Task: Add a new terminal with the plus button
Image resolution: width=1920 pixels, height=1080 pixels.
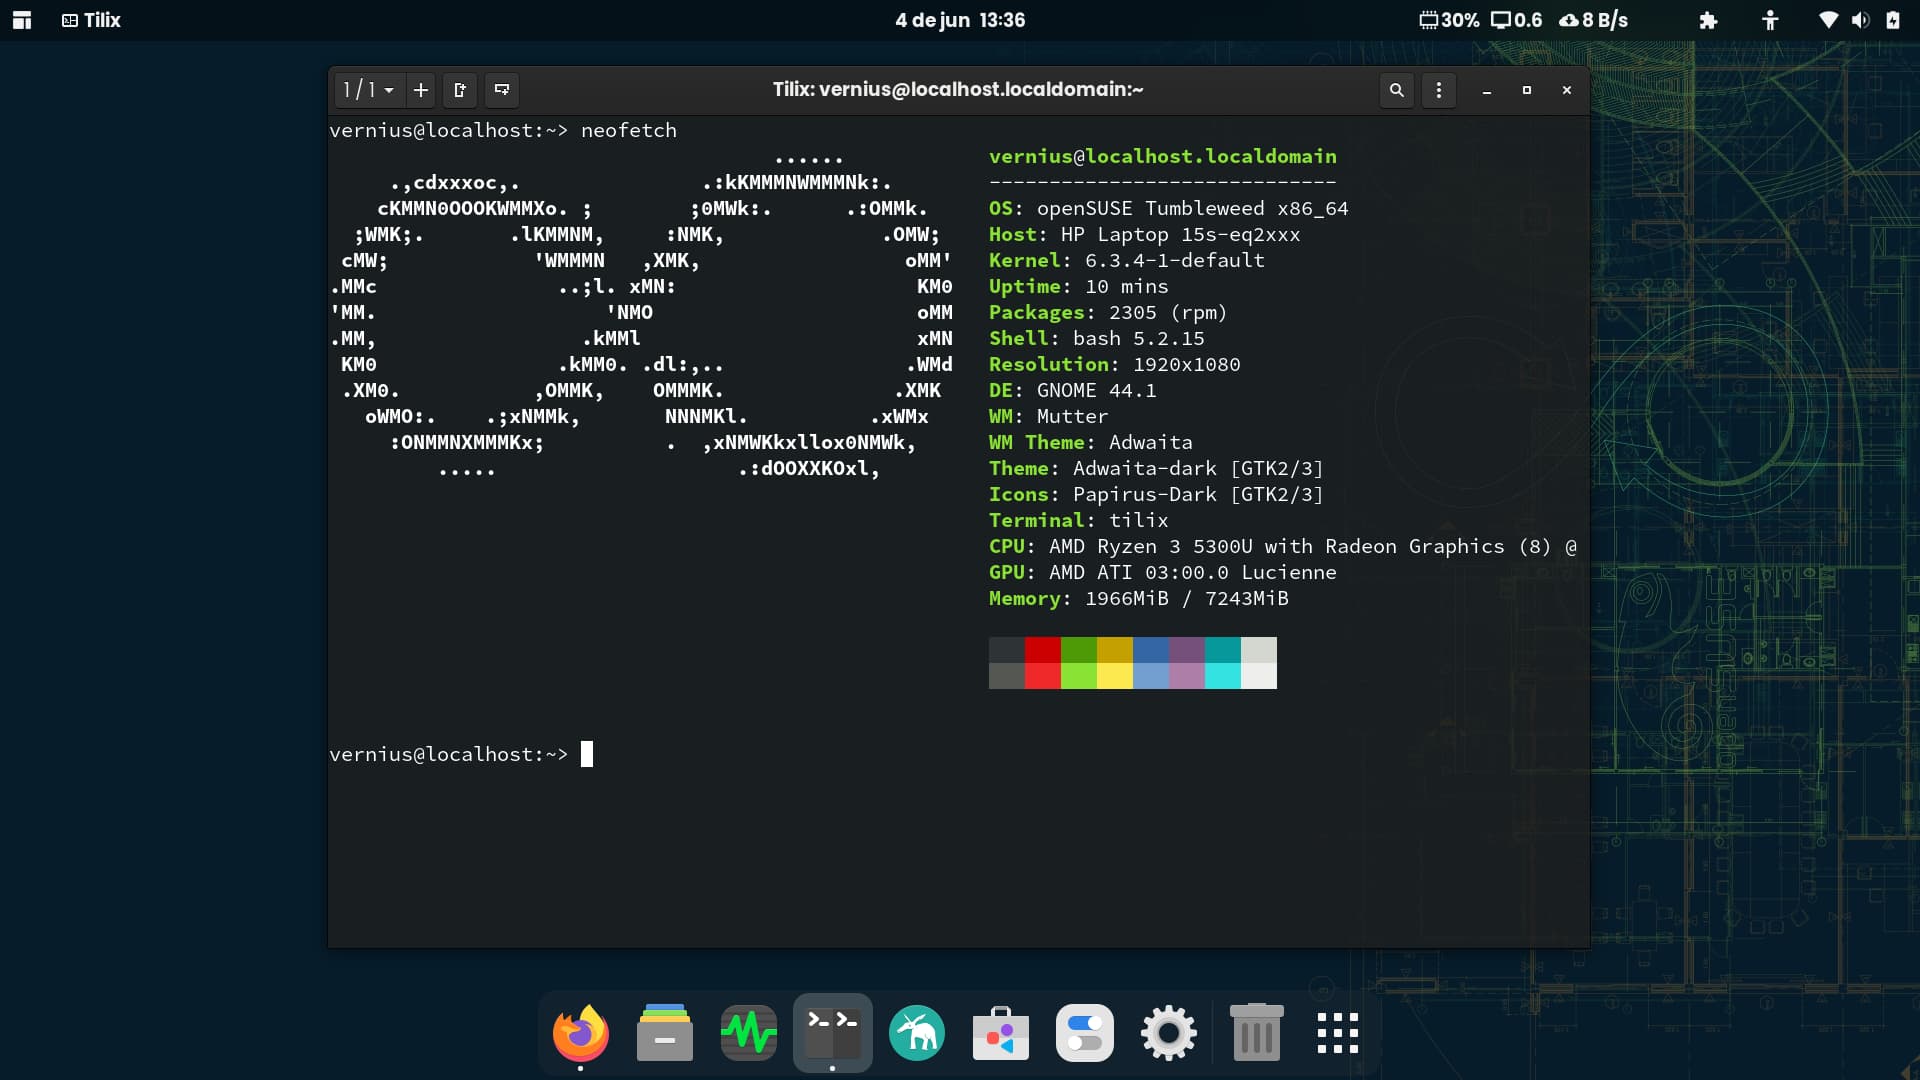Action: [420, 90]
